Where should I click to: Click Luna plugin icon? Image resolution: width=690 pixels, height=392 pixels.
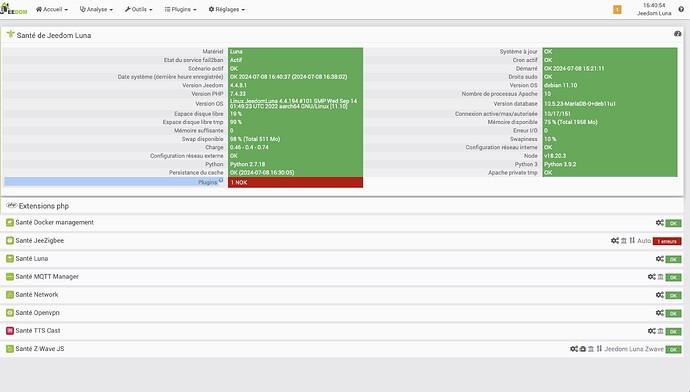click(10, 259)
